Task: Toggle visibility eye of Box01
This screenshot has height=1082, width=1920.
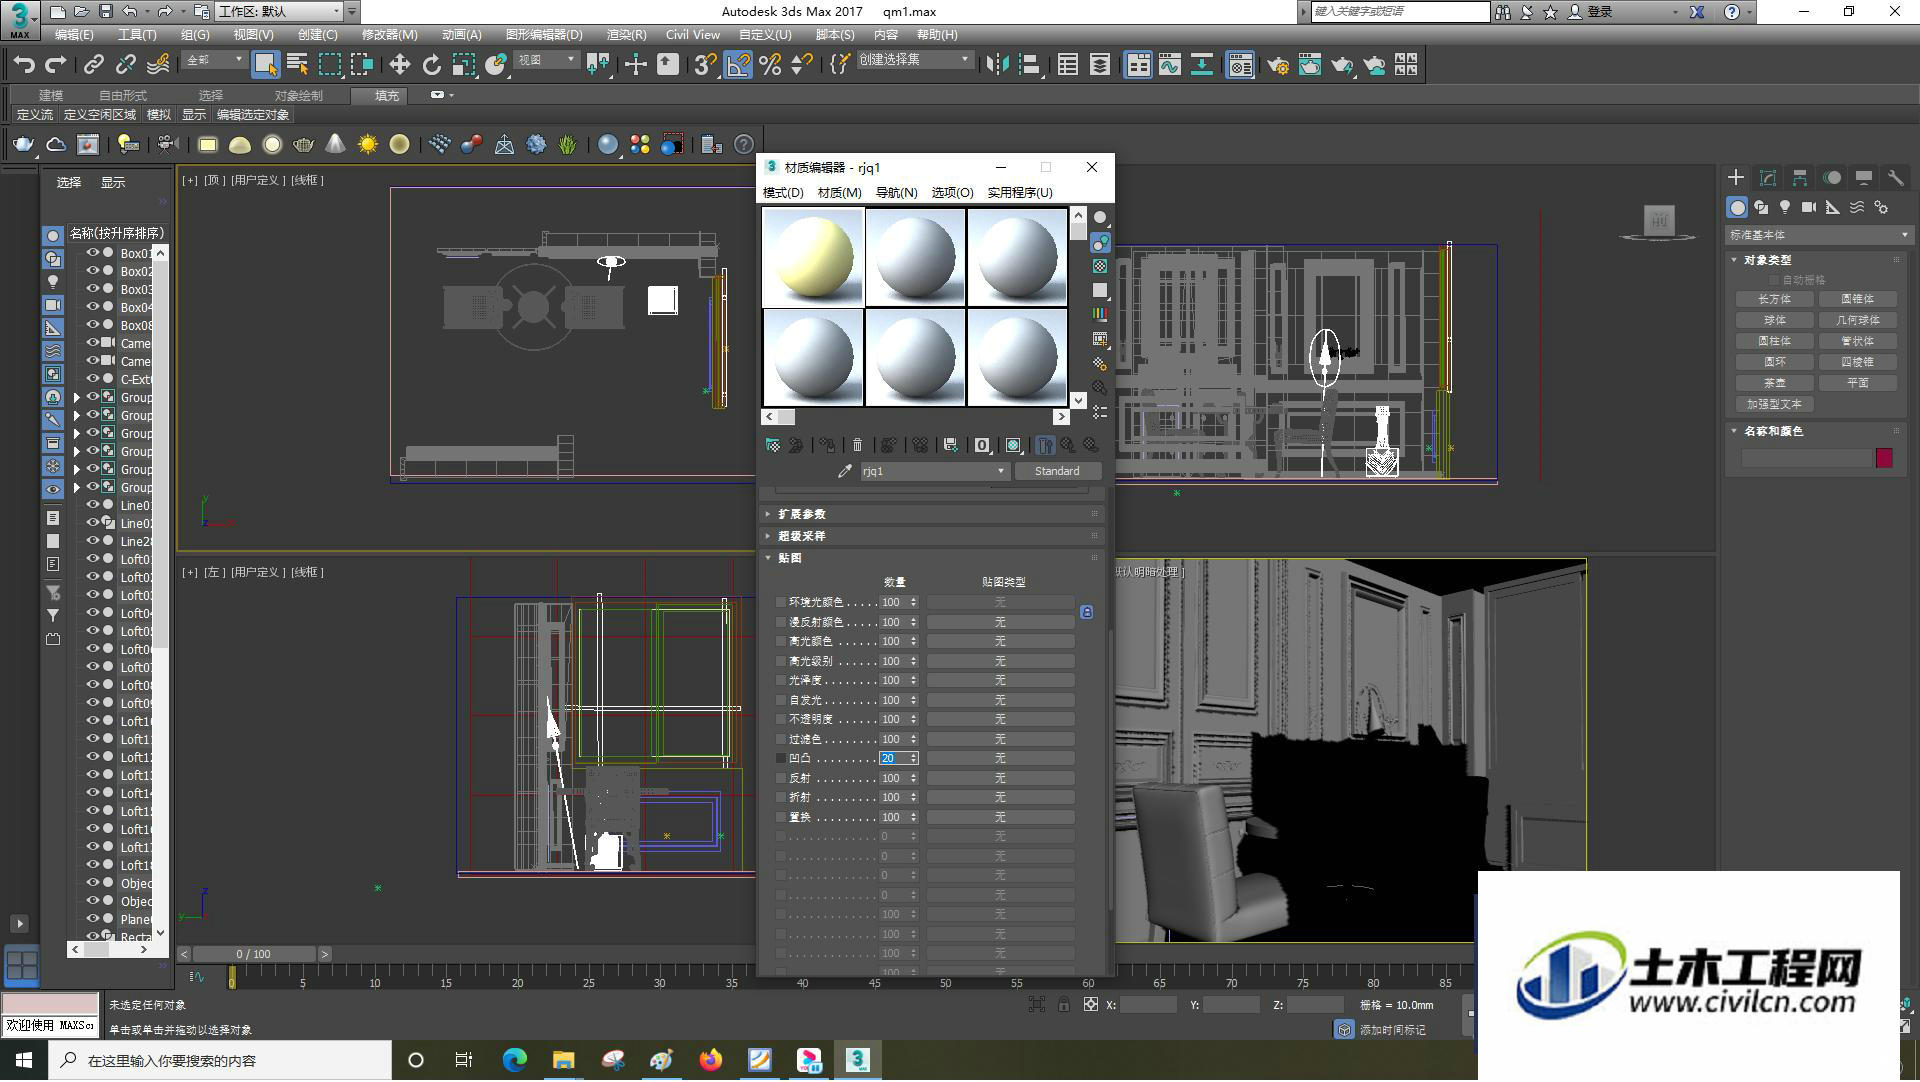Action: point(93,254)
